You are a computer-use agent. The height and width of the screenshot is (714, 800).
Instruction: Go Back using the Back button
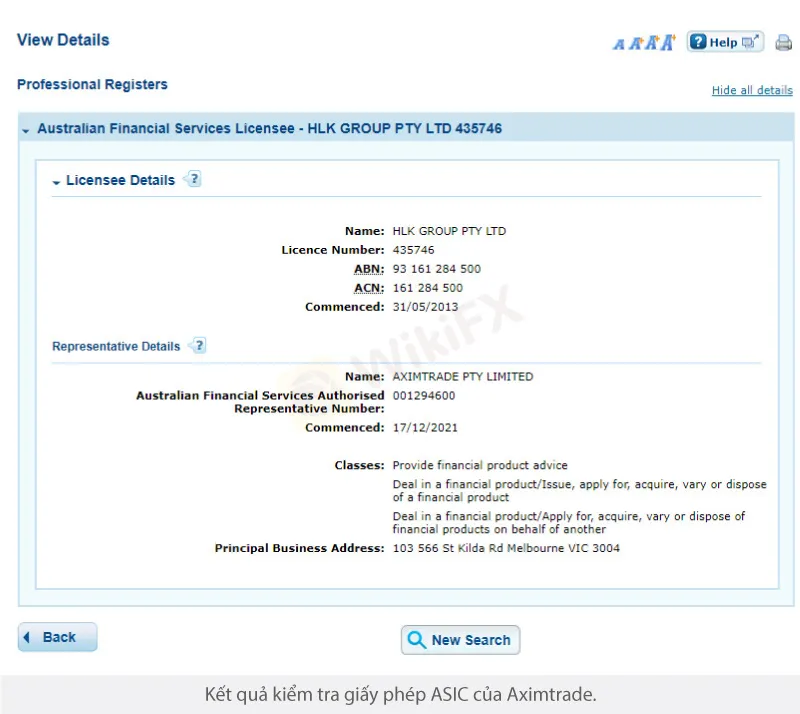[58, 637]
